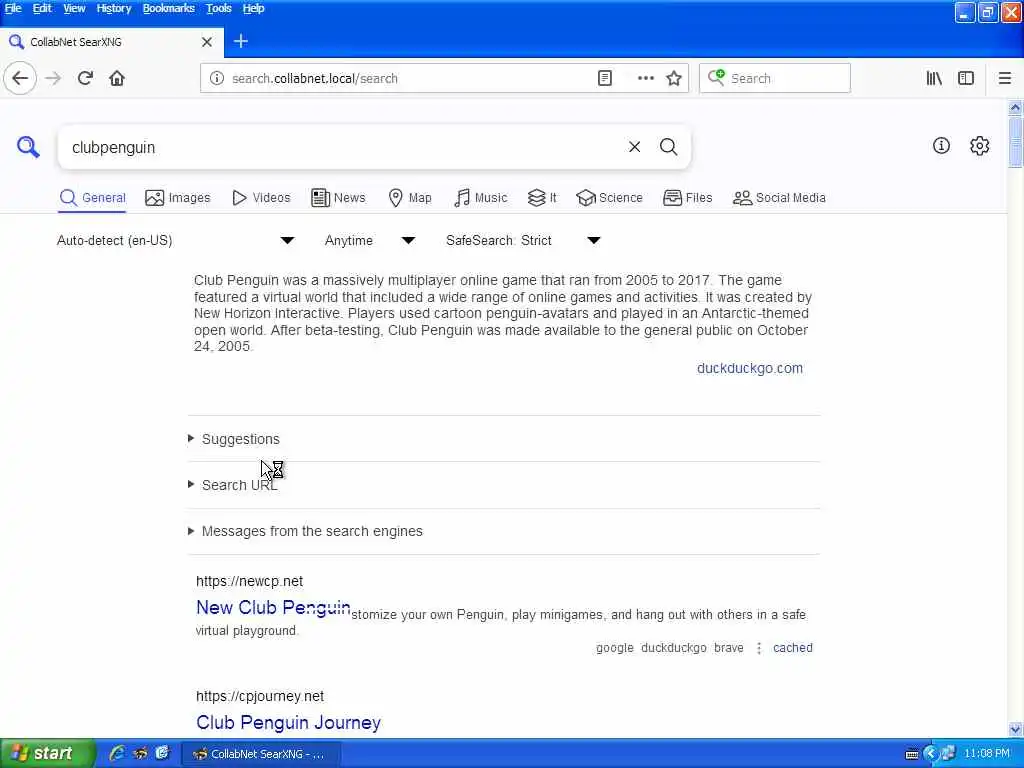
Task: Switch to the Files category
Action: pos(688,198)
